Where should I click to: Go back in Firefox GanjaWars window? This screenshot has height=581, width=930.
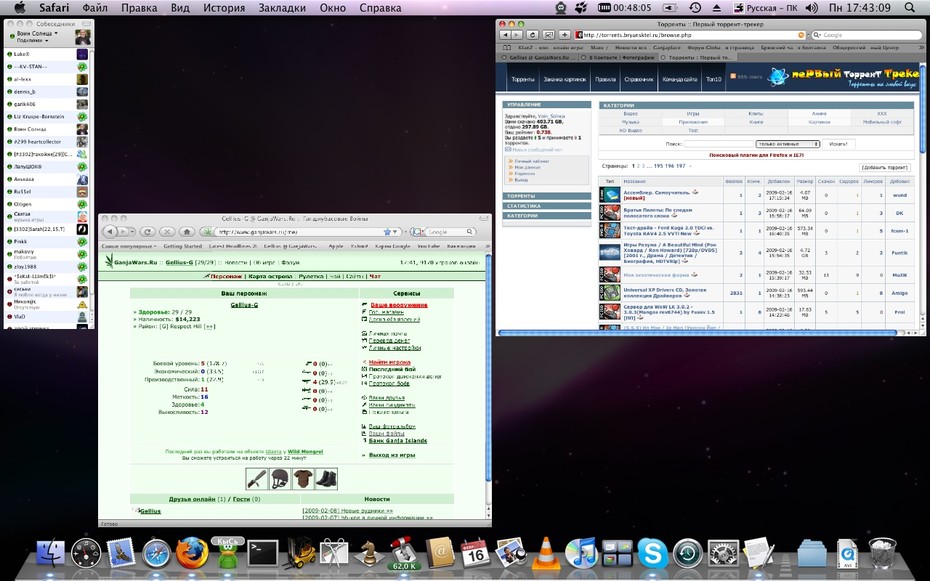click(x=110, y=232)
